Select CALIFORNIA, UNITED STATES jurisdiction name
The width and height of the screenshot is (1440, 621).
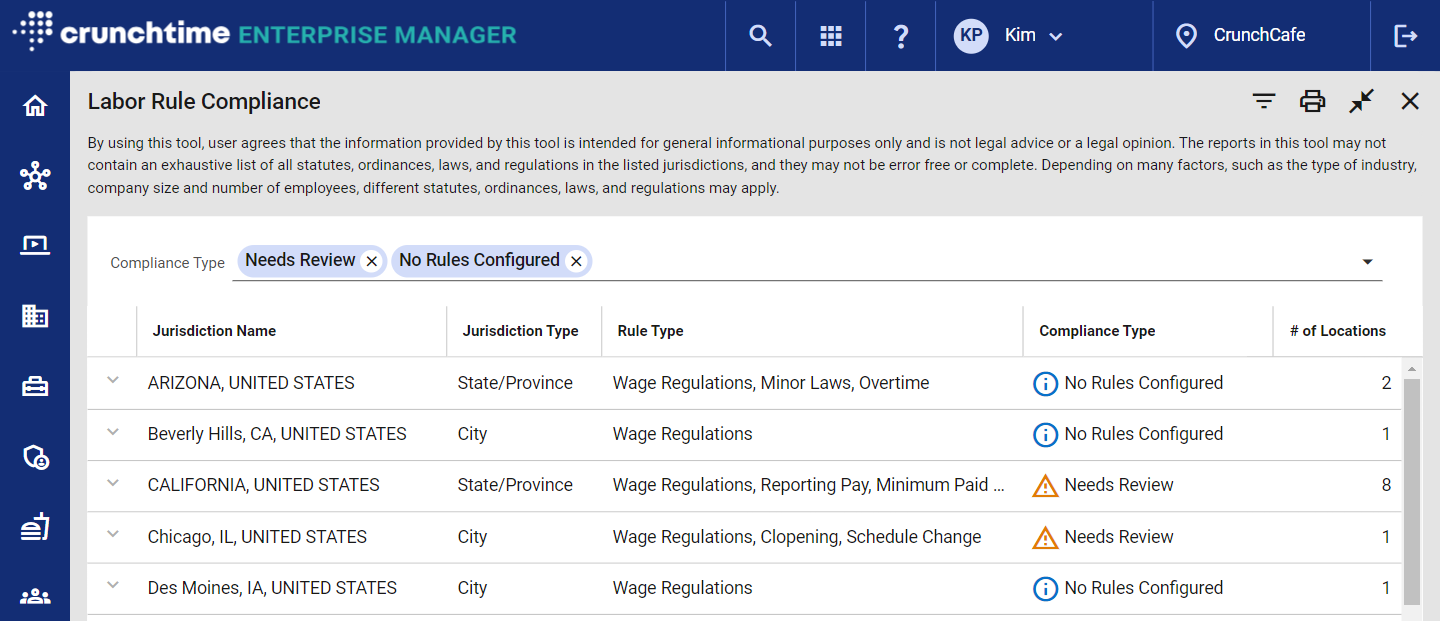[264, 485]
